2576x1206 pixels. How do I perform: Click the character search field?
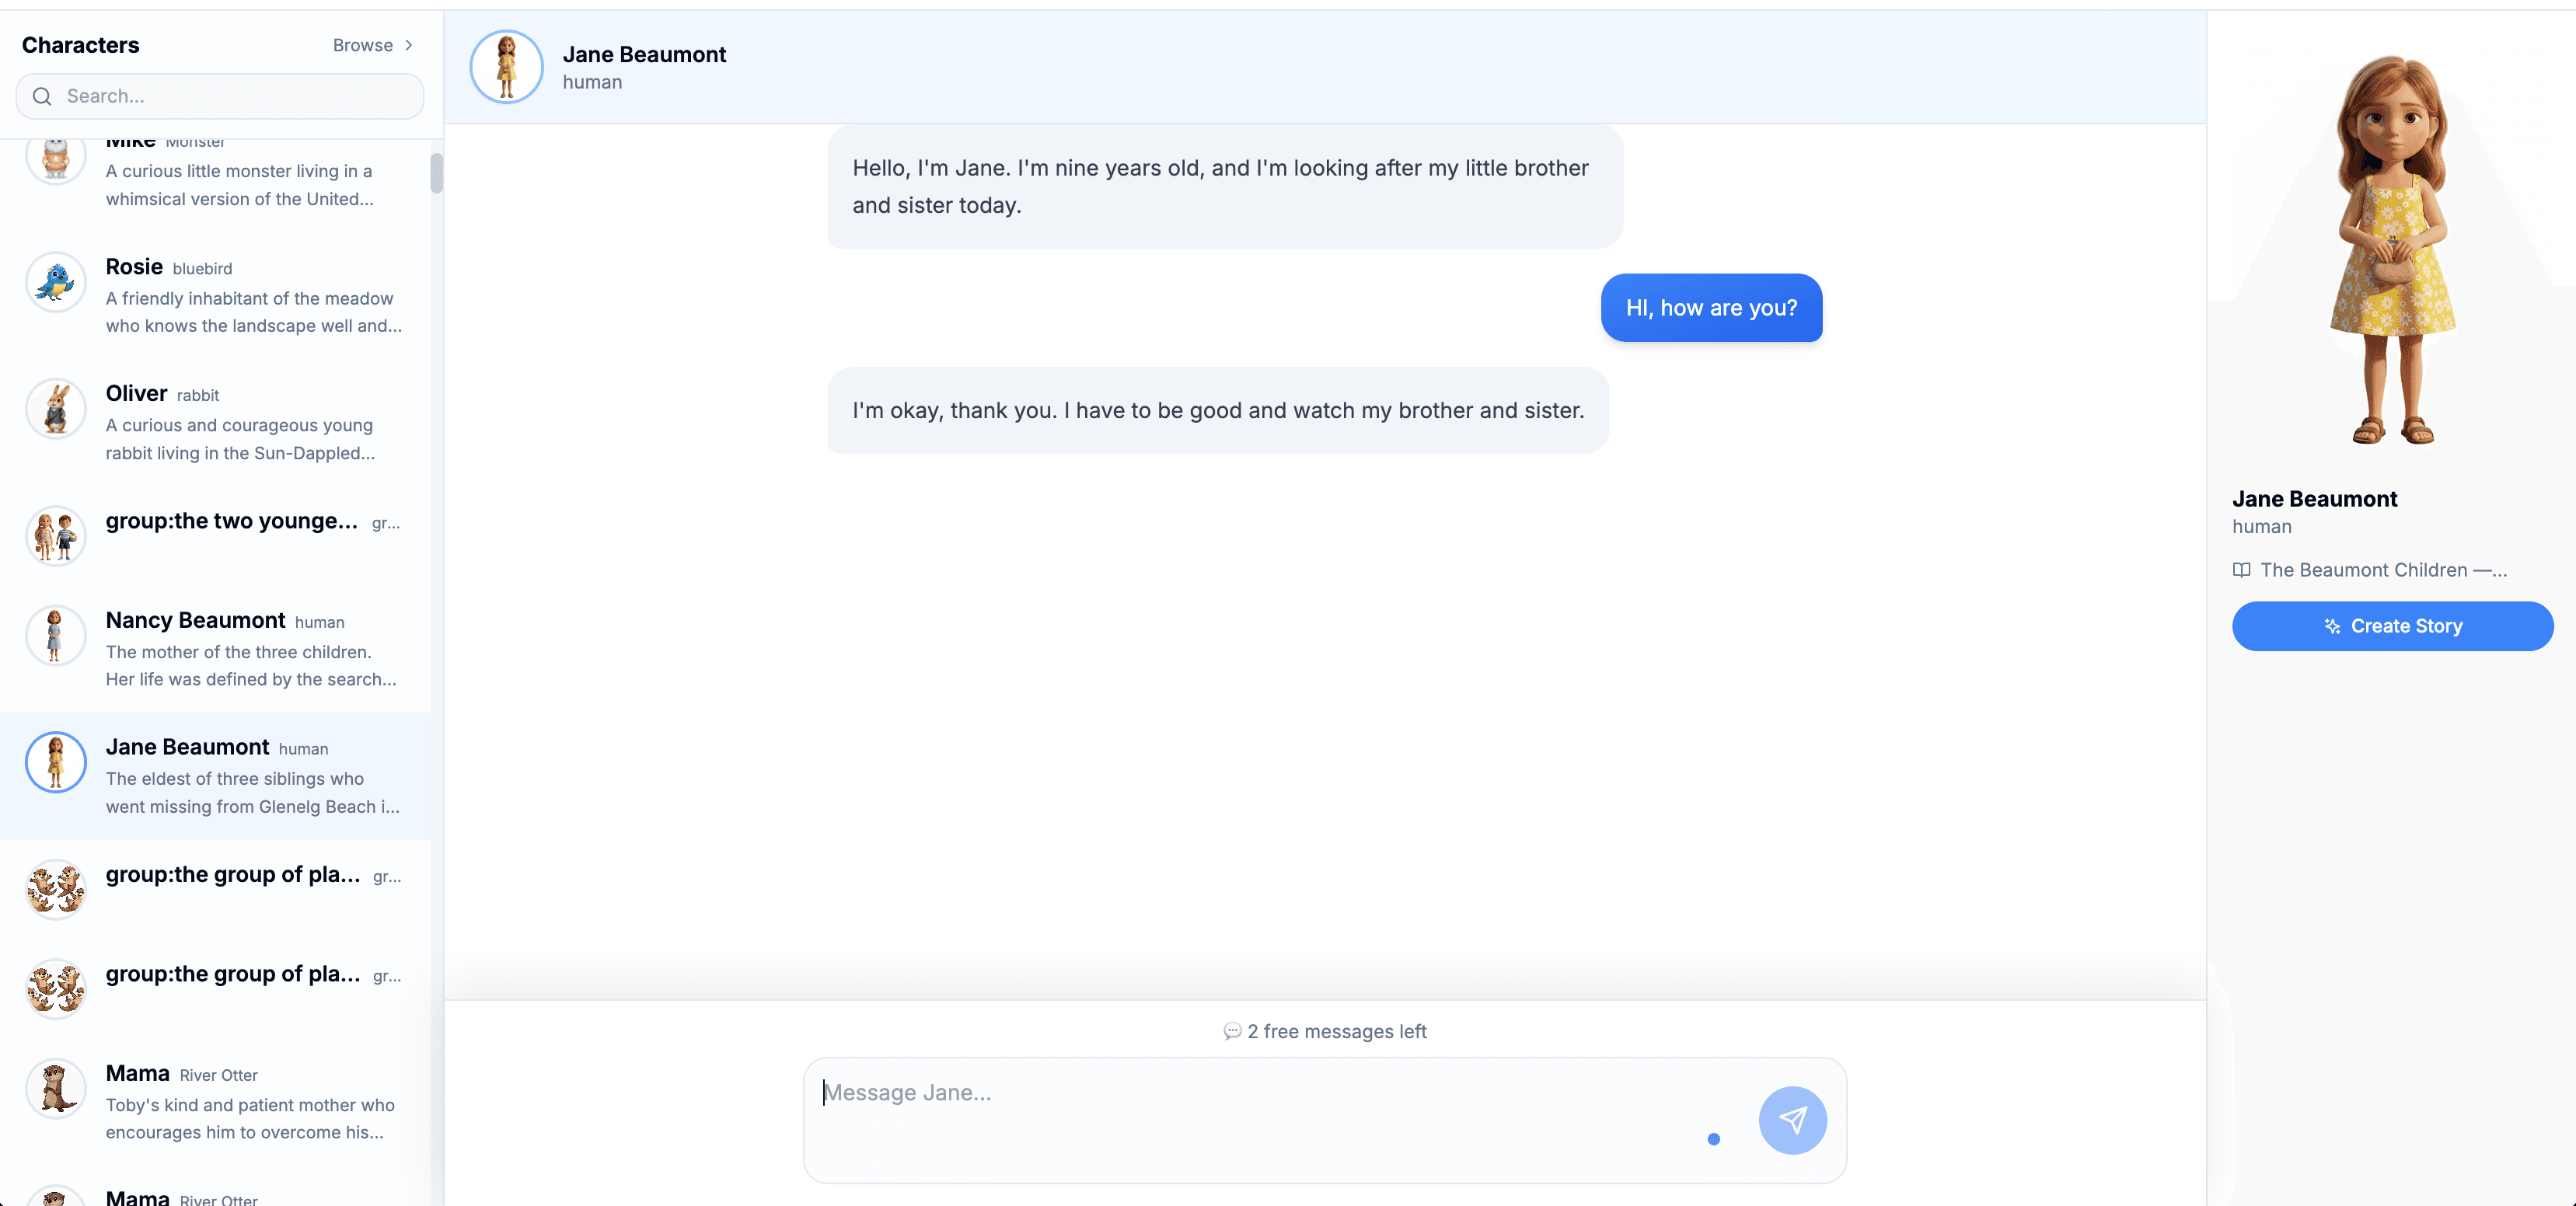click(219, 96)
